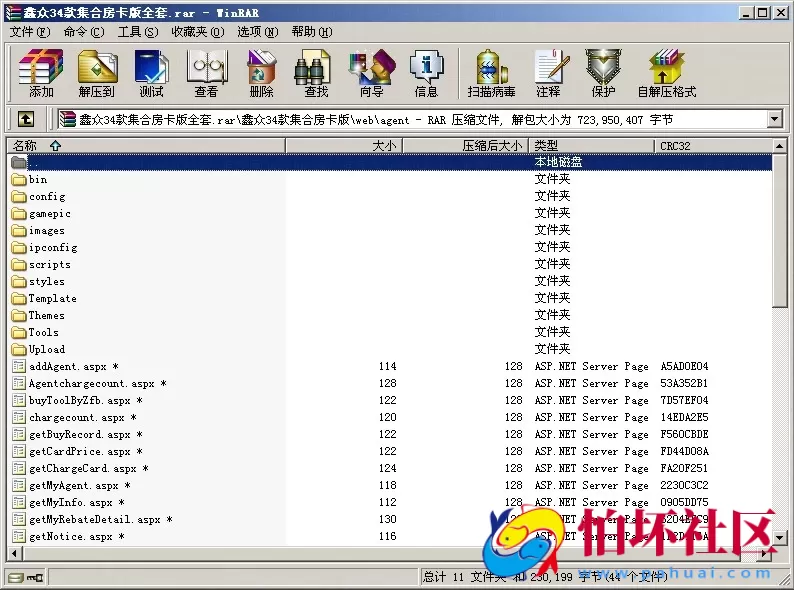Click vertical scrollbar up arrow
The image size is (794, 590).
point(780,146)
